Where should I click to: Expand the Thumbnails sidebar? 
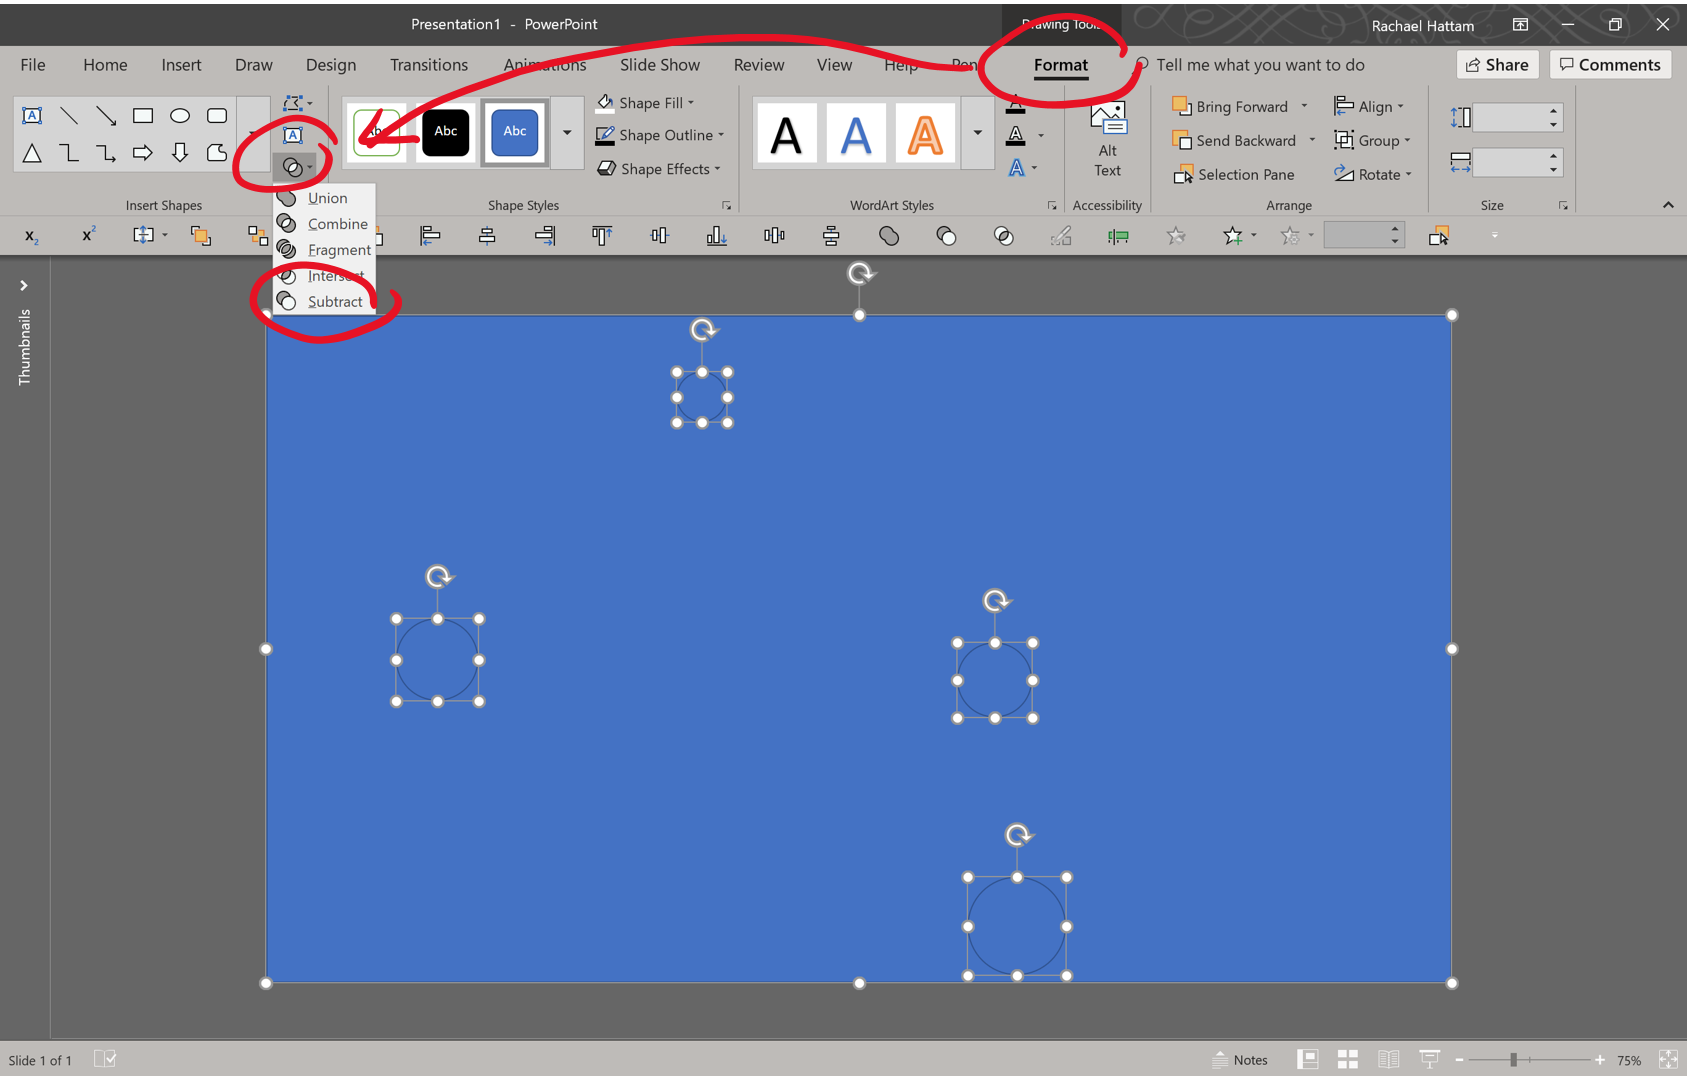23,285
